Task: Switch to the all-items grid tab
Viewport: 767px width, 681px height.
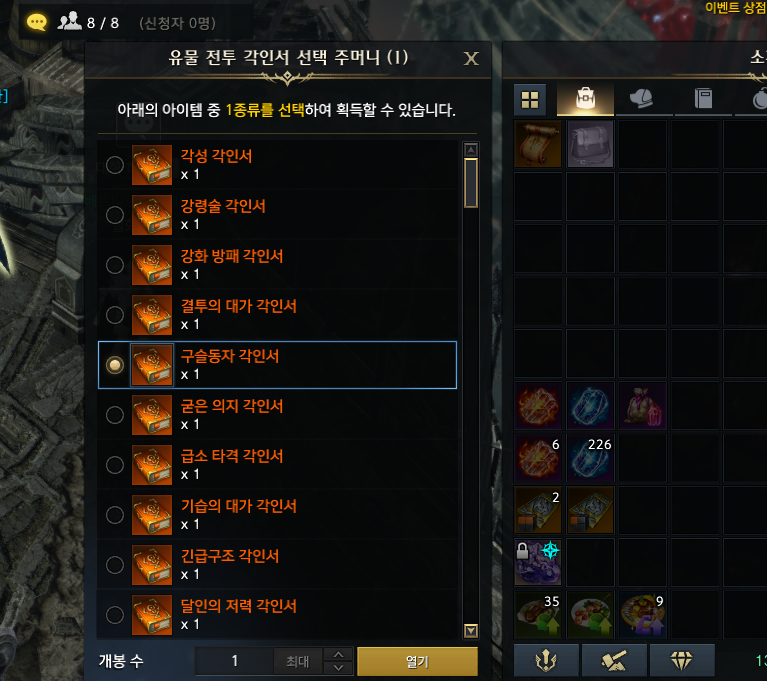Action: coord(530,99)
